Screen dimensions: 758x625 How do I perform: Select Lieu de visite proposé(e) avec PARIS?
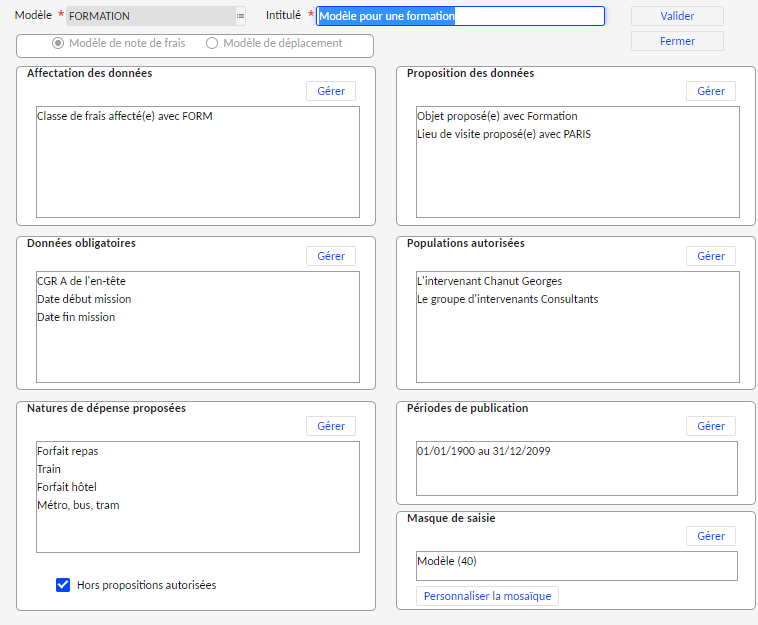pos(503,134)
